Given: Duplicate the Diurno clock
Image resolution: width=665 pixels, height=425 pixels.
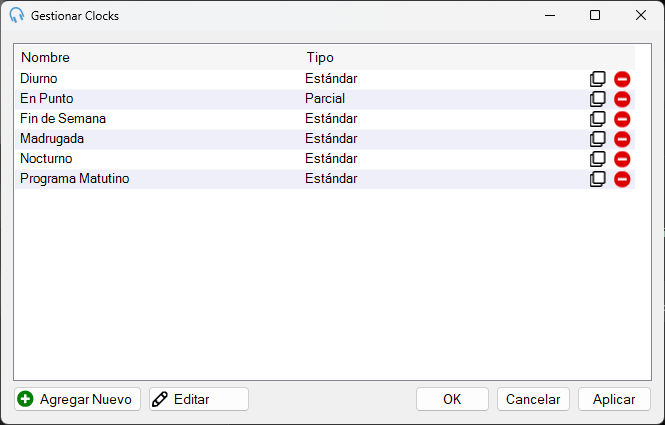Looking at the screenshot, I should coord(598,79).
